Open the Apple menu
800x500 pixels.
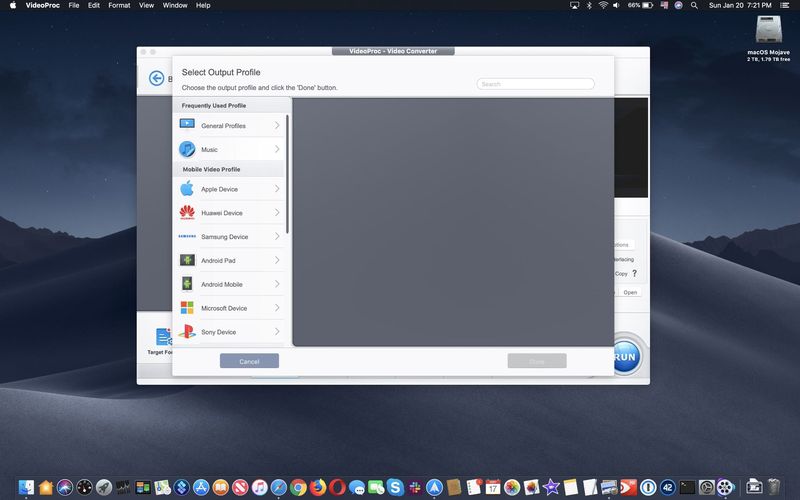[x=13, y=5]
